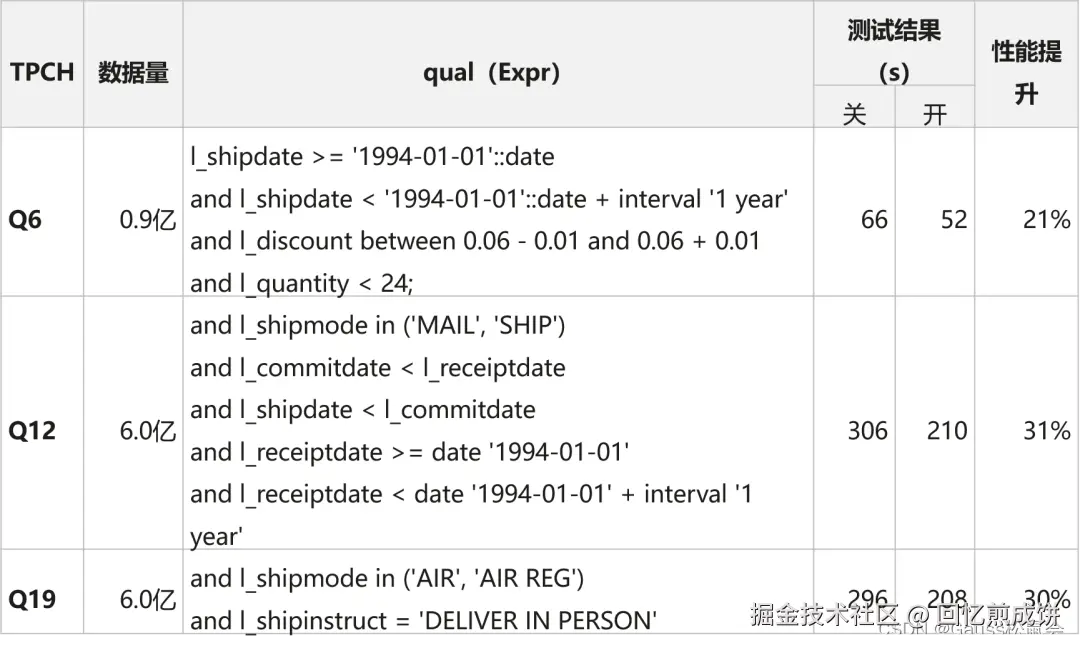The image size is (1080, 648).
Task: Click the 性能提升 column header
Action: click(x=1026, y=72)
